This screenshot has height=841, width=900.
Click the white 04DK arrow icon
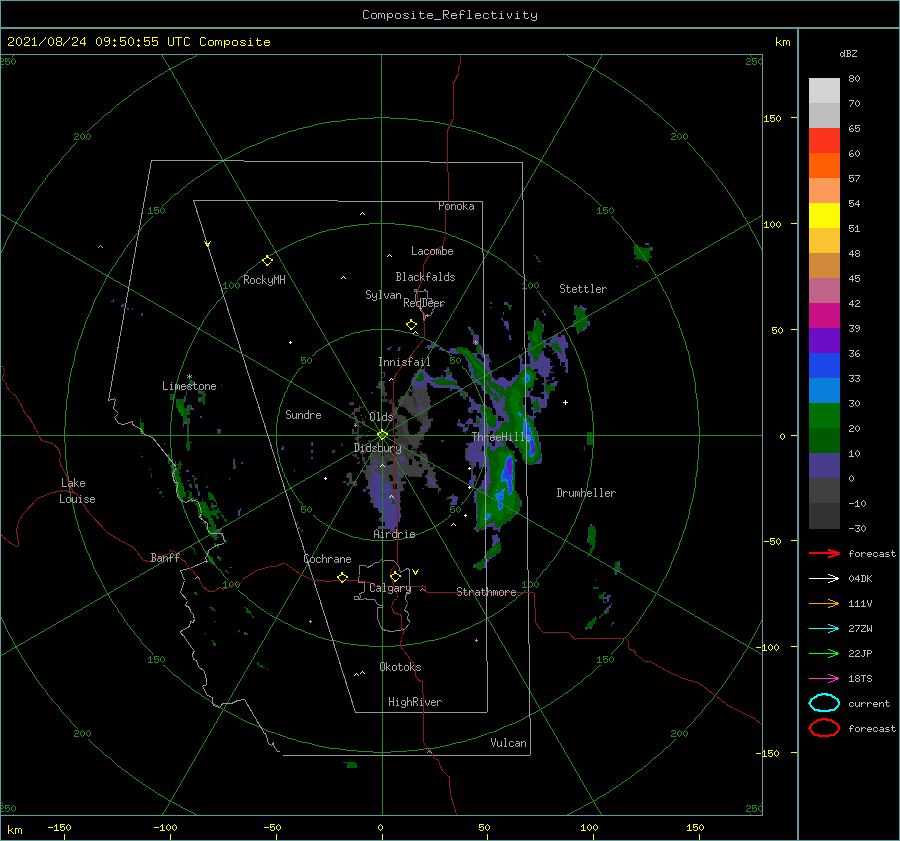pyautogui.click(x=824, y=579)
